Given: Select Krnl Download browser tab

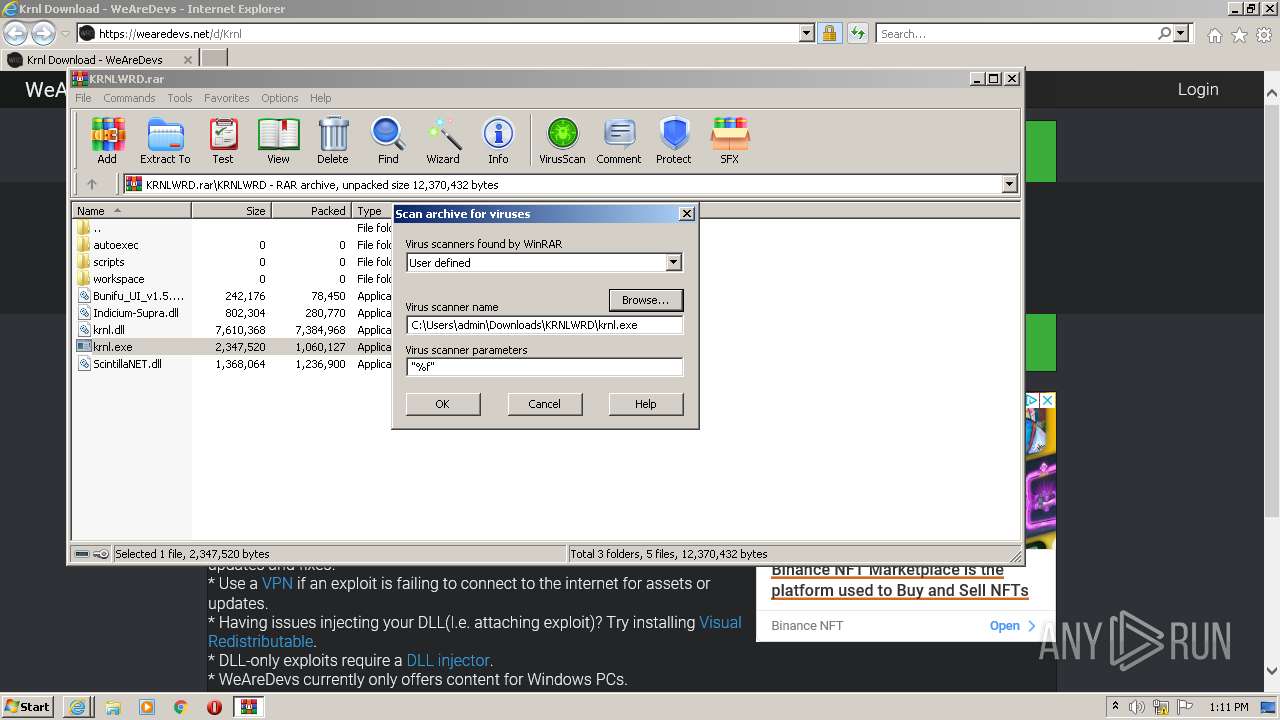Looking at the screenshot, I should (100, 59).
